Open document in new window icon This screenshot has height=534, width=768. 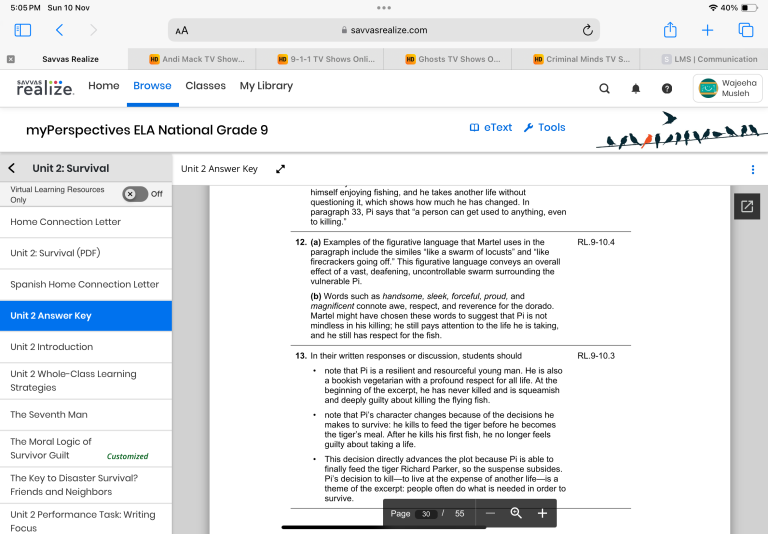point(747,206)
